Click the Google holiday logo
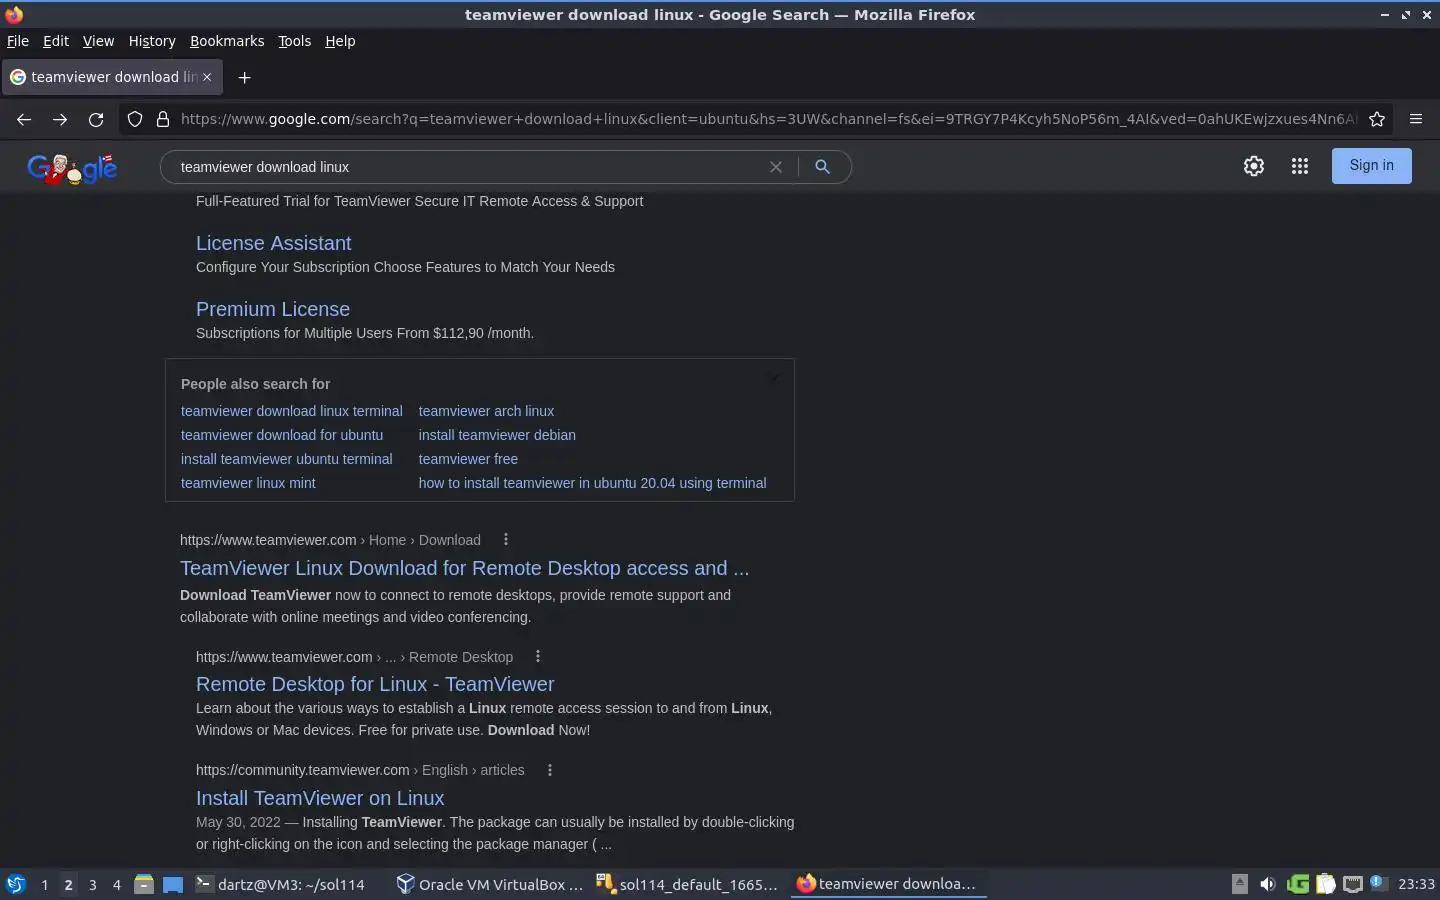 pyautogui.click(x=72, y=168)
